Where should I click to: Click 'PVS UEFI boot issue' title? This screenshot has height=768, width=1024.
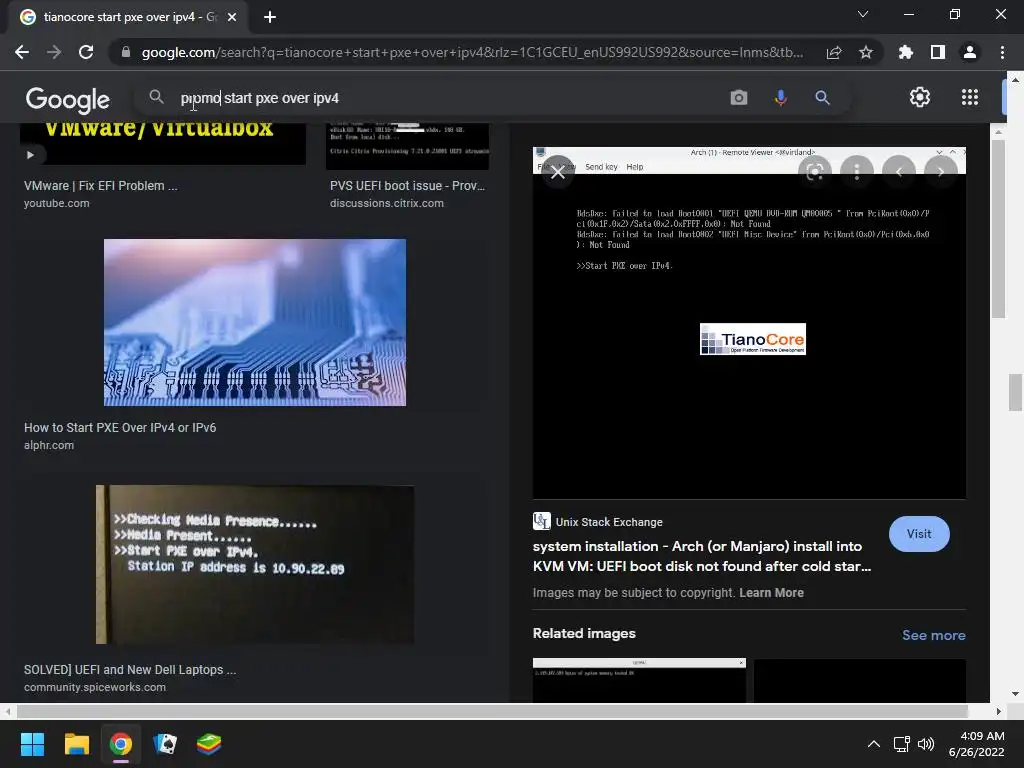408,185
